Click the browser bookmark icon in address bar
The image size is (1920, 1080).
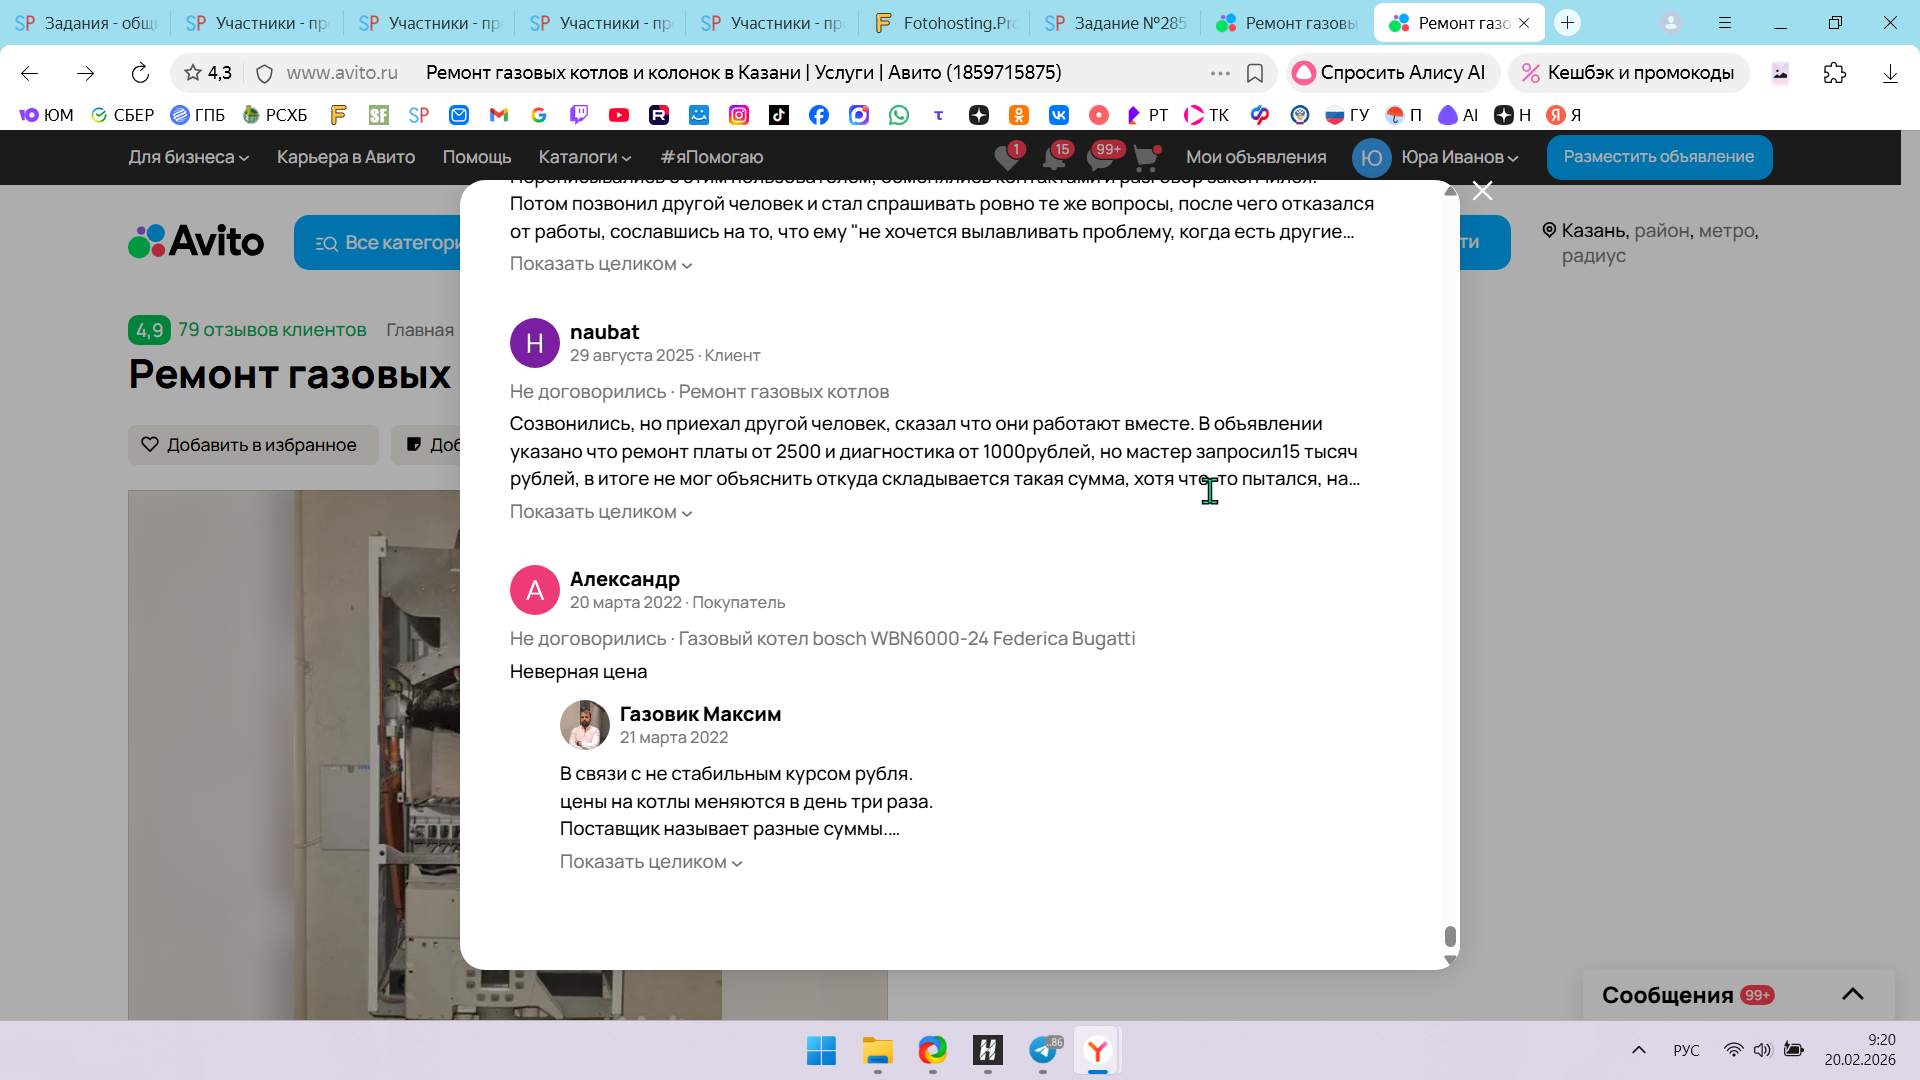pos(1255,73)
